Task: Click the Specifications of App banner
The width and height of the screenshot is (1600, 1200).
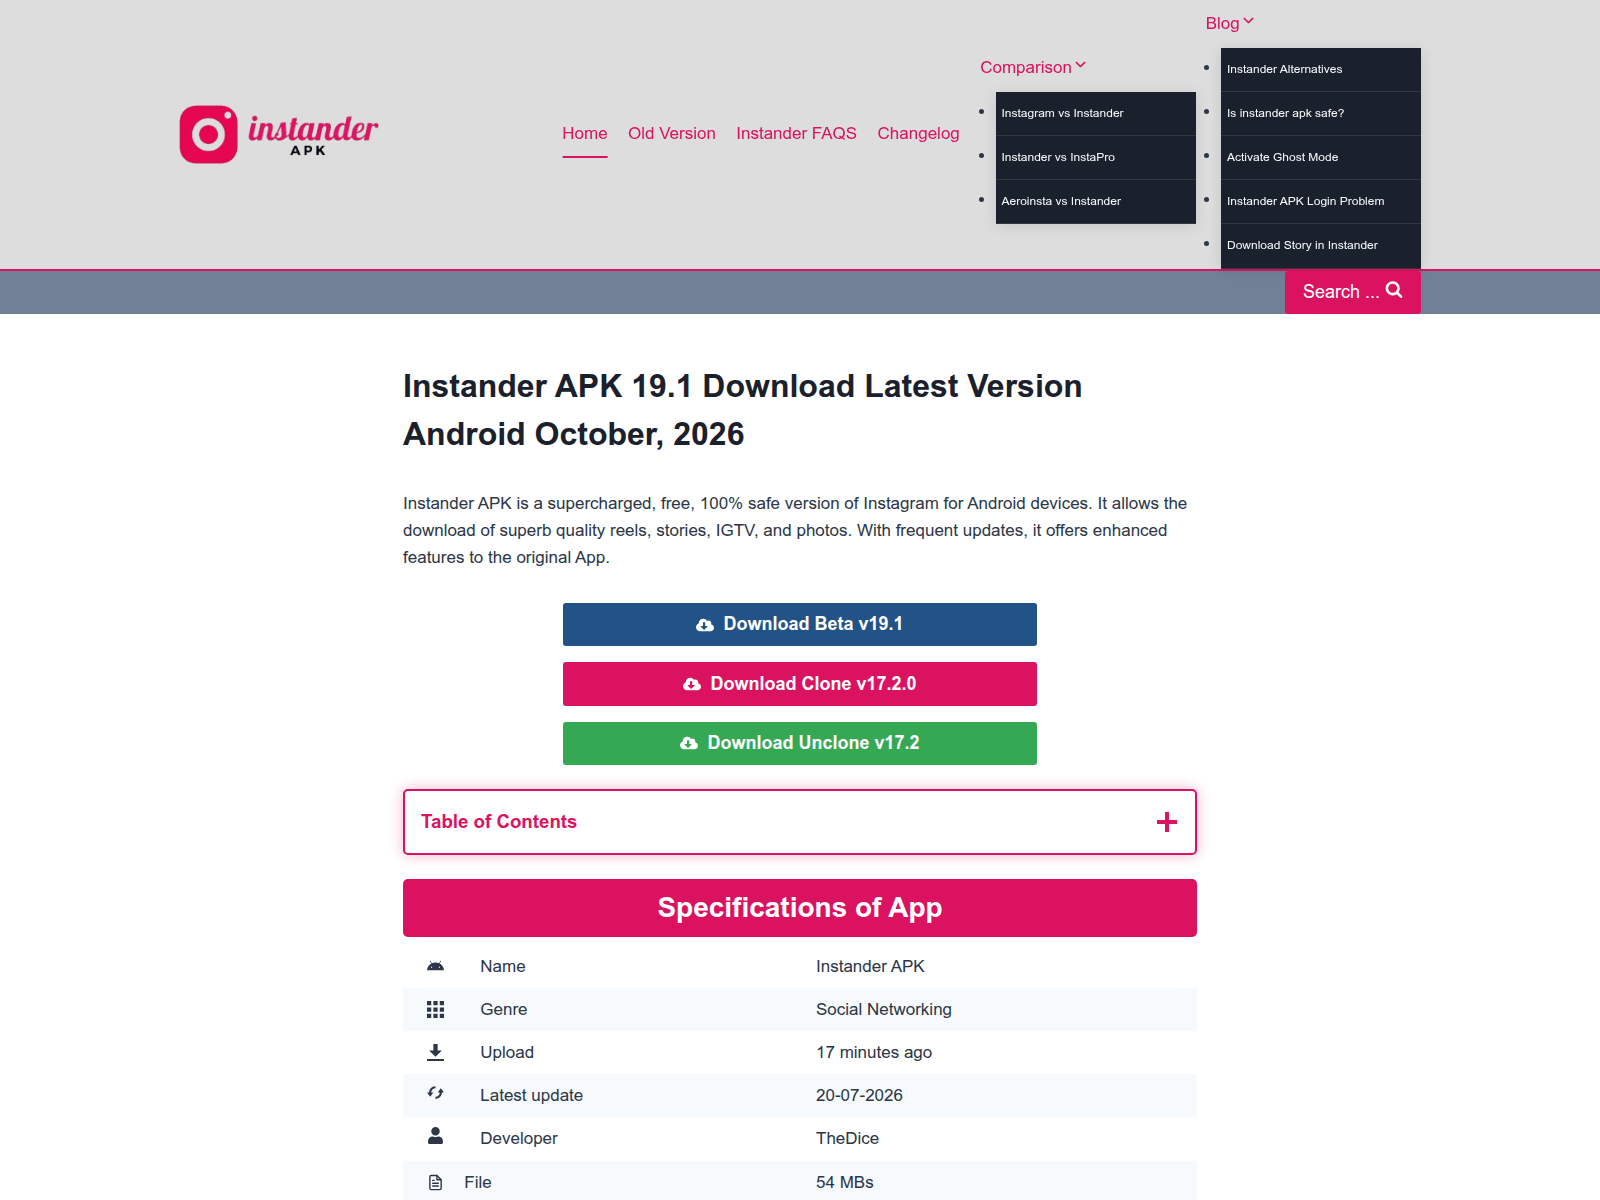Action: click(x=800, y=908)
